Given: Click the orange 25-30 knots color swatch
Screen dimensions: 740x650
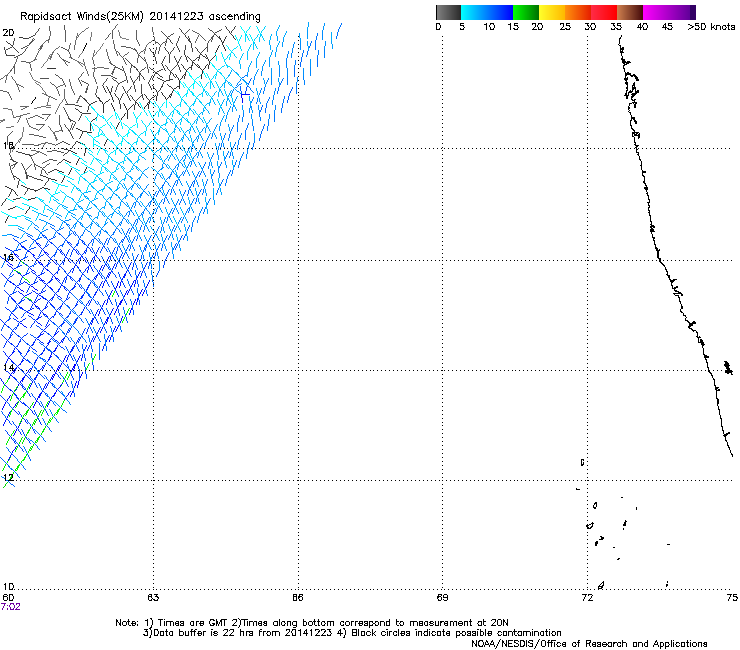Looking at the screenshot, I should [578, 12].
